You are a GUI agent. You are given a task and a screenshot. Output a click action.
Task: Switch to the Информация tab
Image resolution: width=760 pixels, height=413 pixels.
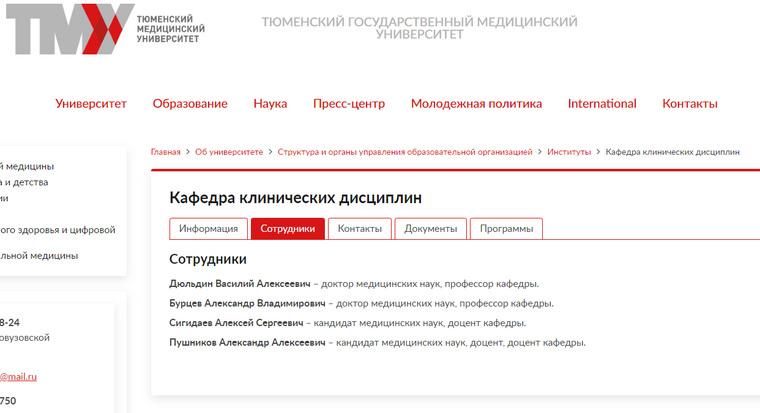[208, 228]
